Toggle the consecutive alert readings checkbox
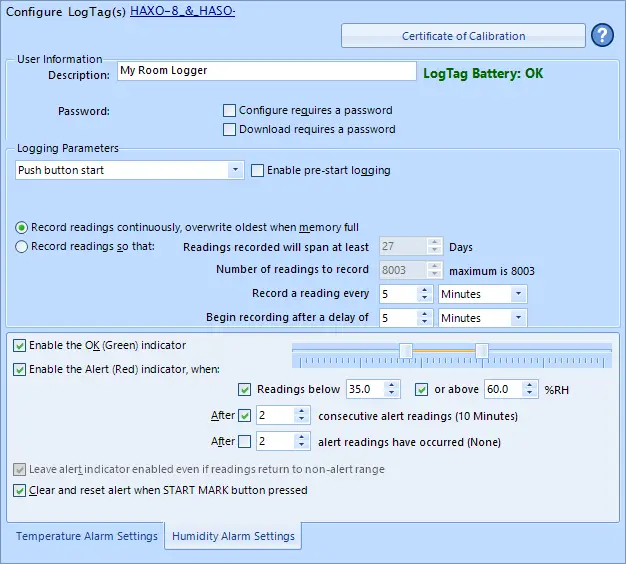 pyautogui.click(x=244, y=416)
